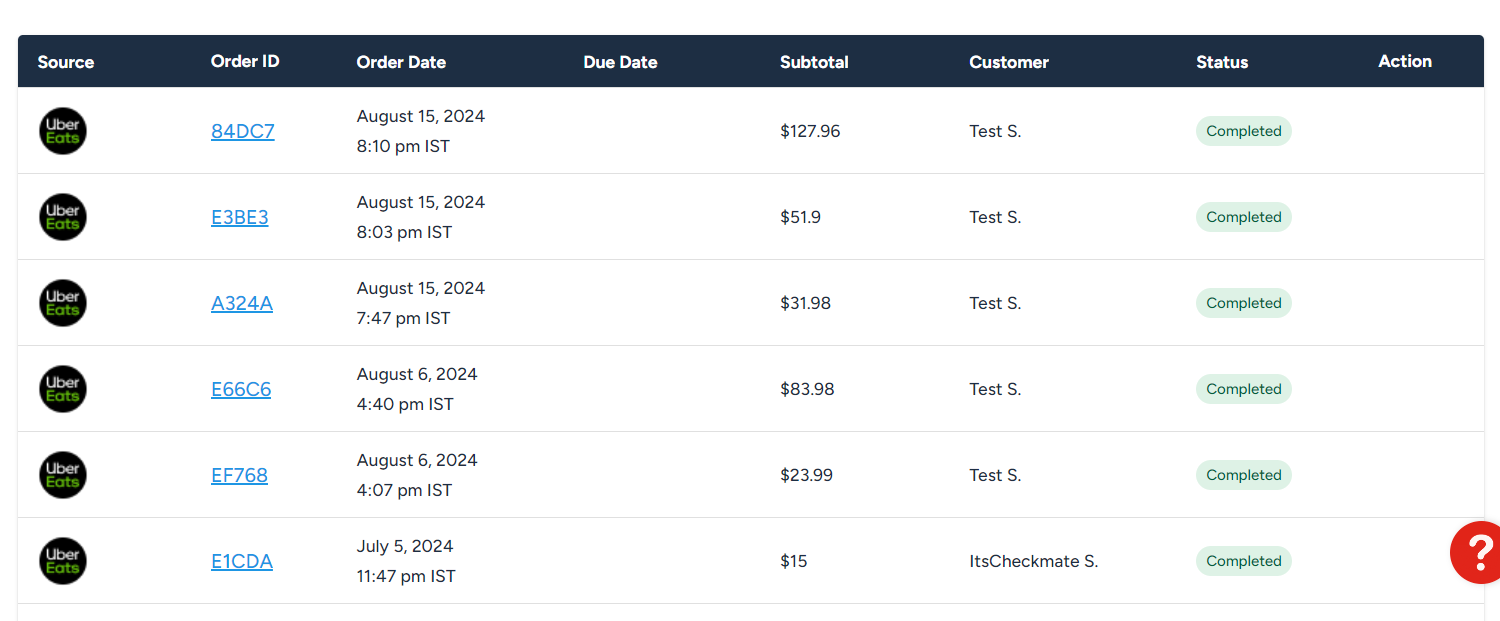Click the Uber Eats logo in the first row
The height and width of the screenshot is (621, 1500).
(62, 131)
